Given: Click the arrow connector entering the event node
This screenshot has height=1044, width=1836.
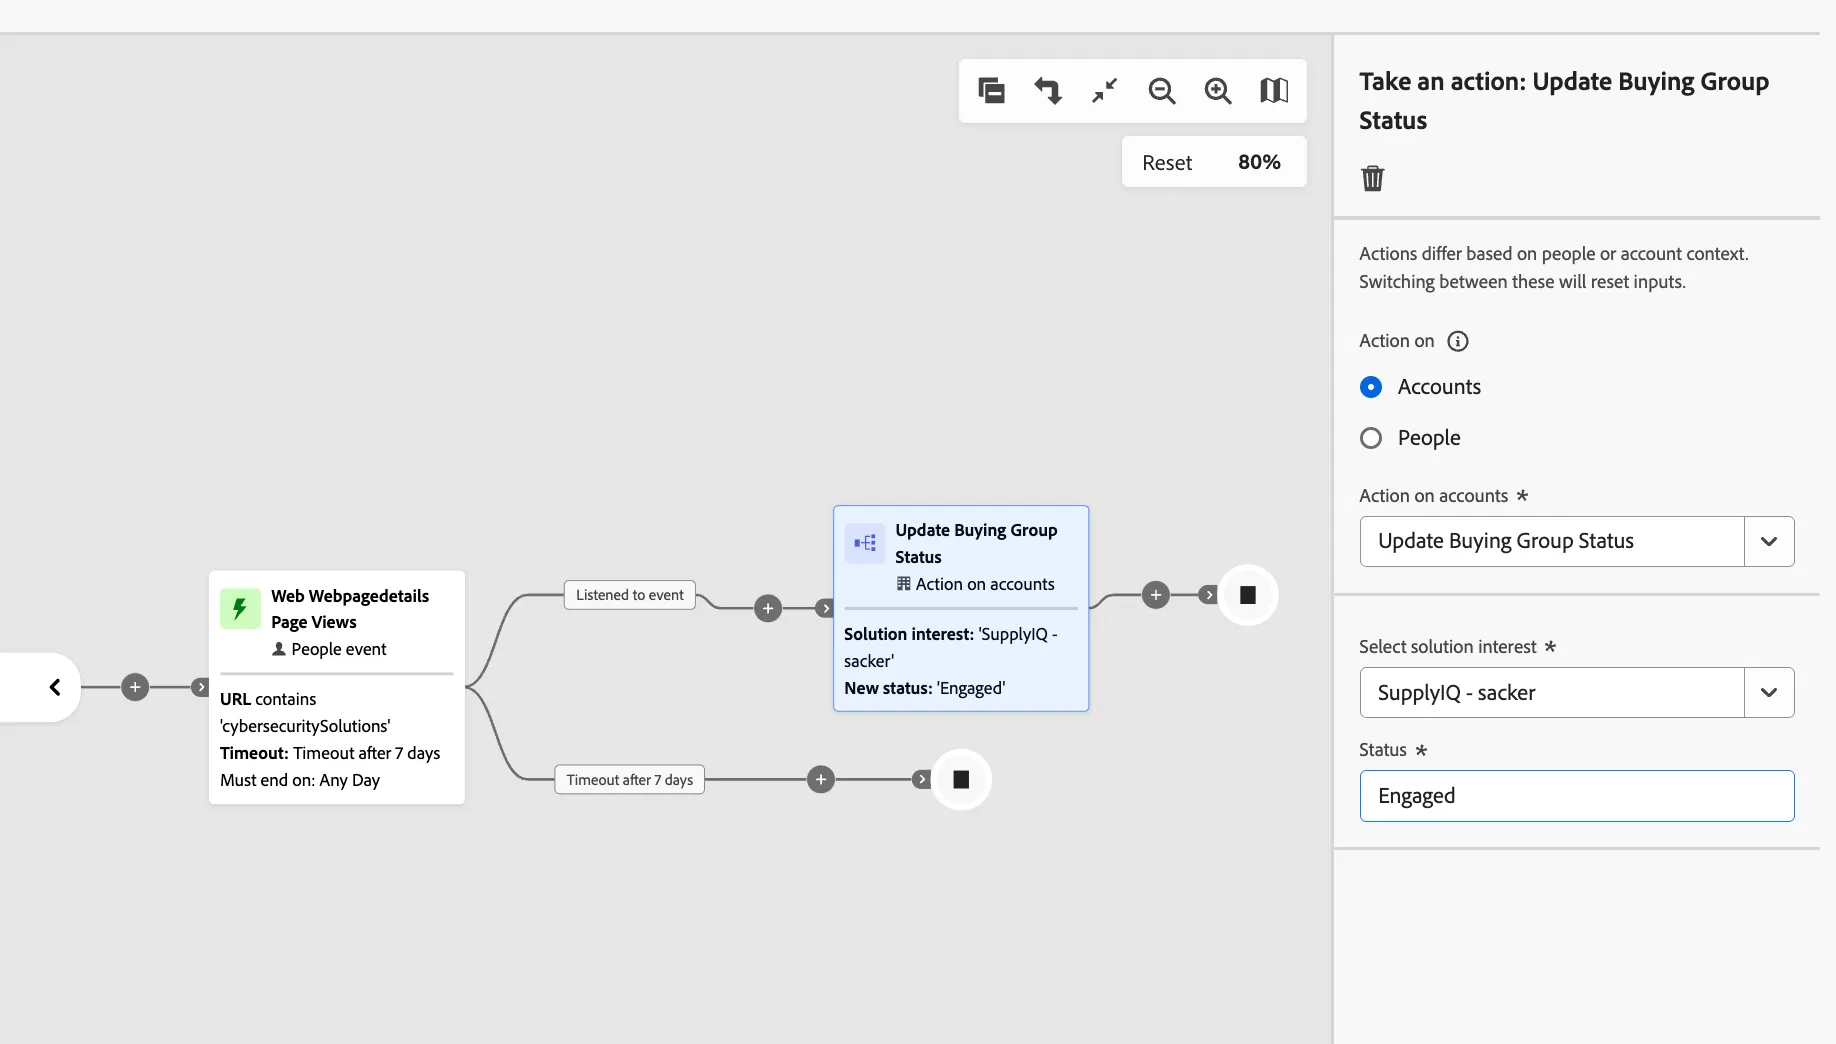Looking at the screenshot, I should click(201, 687).
